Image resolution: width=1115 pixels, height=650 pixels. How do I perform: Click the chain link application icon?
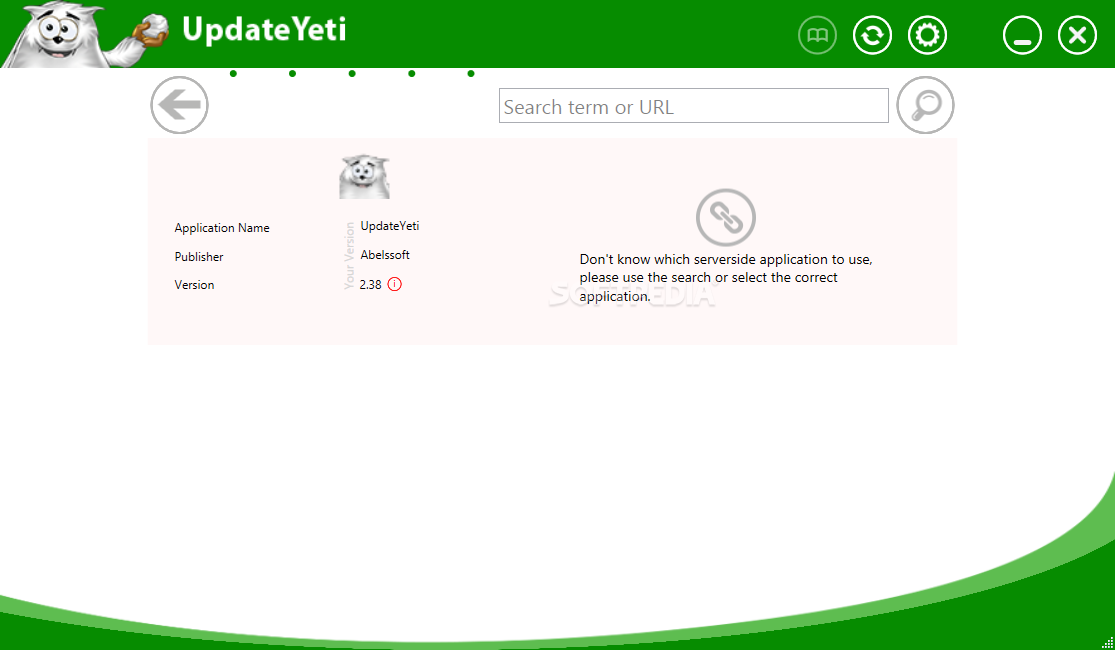725,218
